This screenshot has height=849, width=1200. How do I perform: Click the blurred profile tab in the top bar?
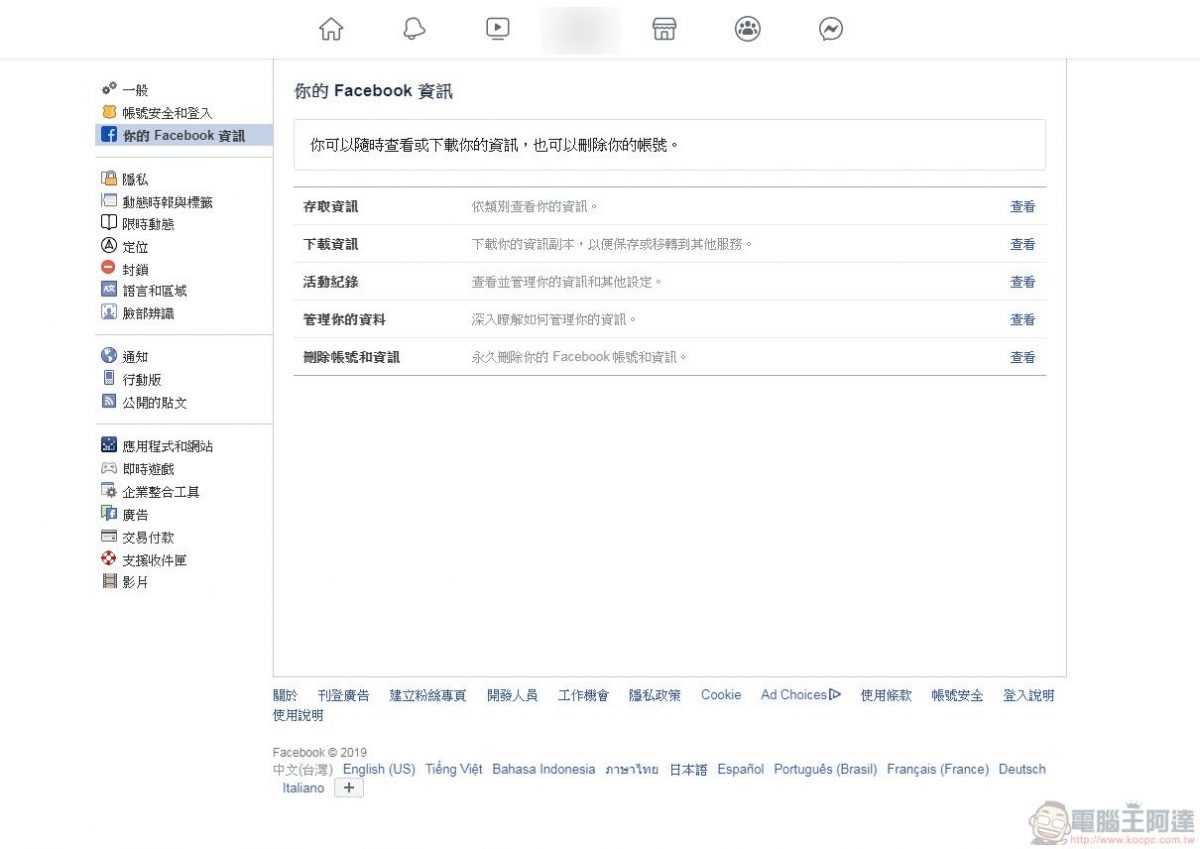580,30
